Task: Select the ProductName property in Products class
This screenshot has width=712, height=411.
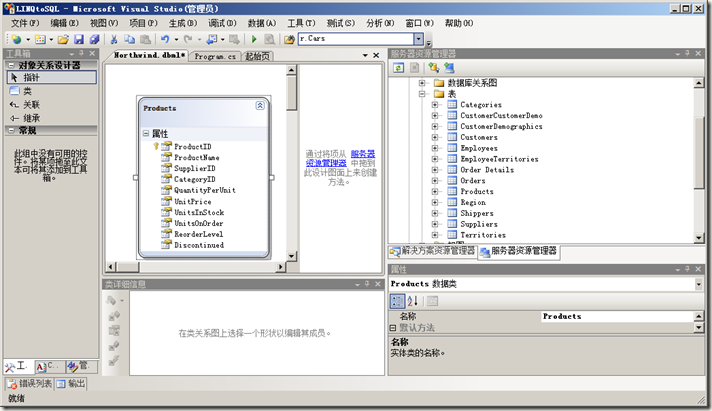Action: [197, 158]
